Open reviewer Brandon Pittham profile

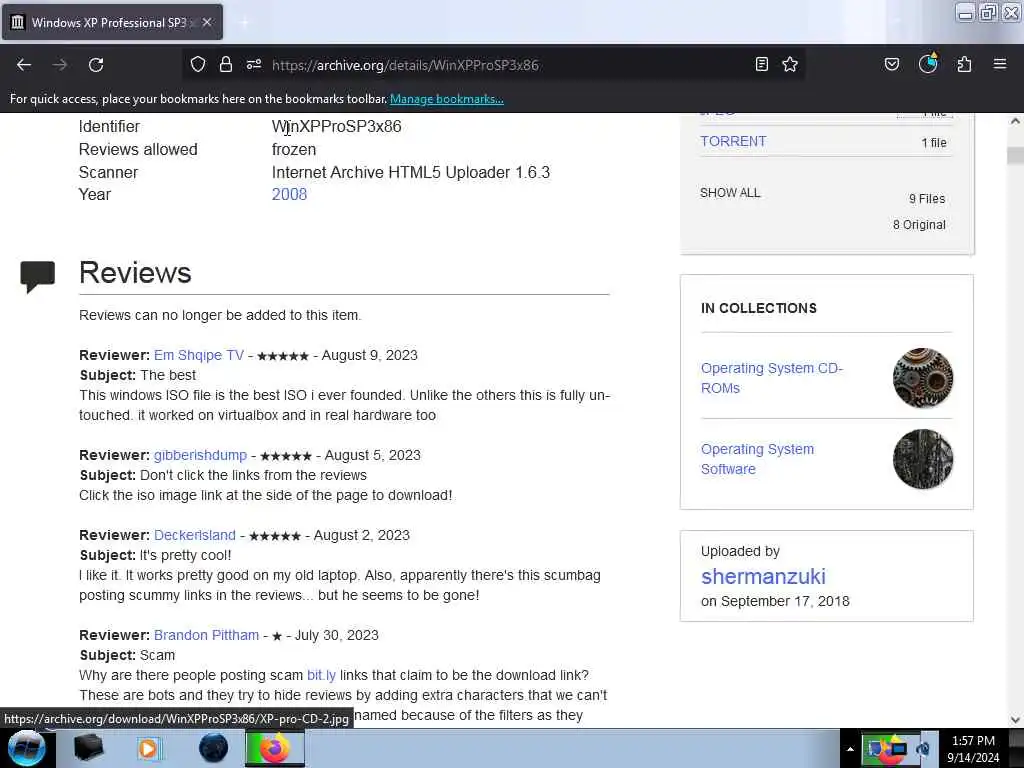[x=206, y=635]
